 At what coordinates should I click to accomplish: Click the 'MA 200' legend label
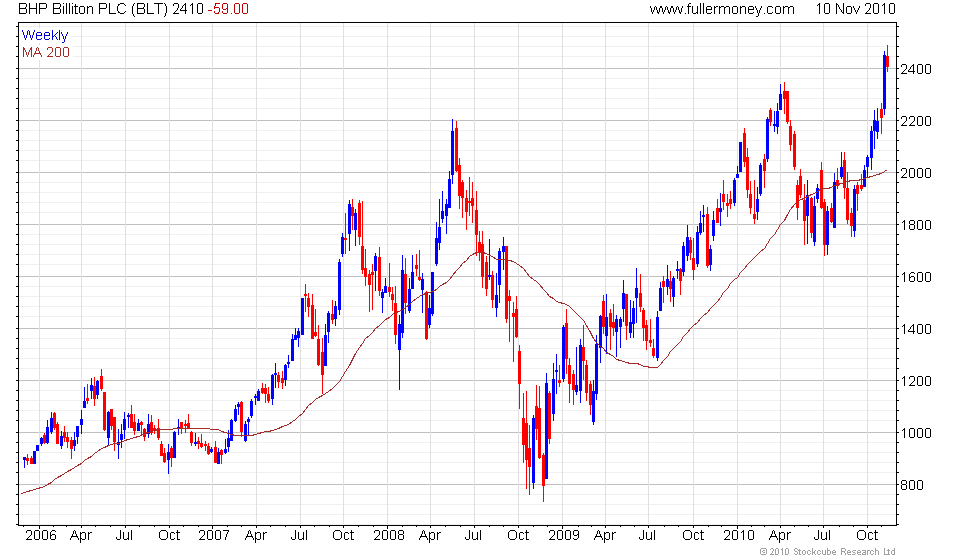[x=46, y=52]
